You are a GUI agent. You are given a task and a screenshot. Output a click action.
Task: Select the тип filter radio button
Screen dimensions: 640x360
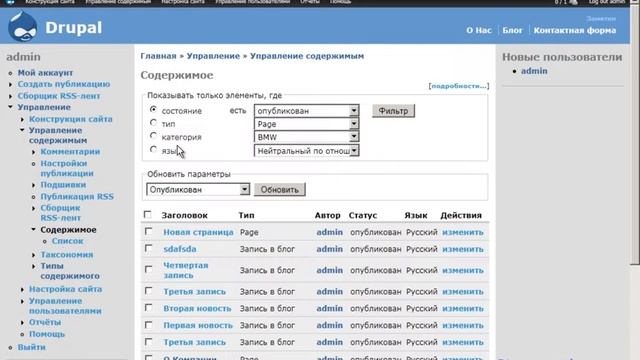[153, 122]
